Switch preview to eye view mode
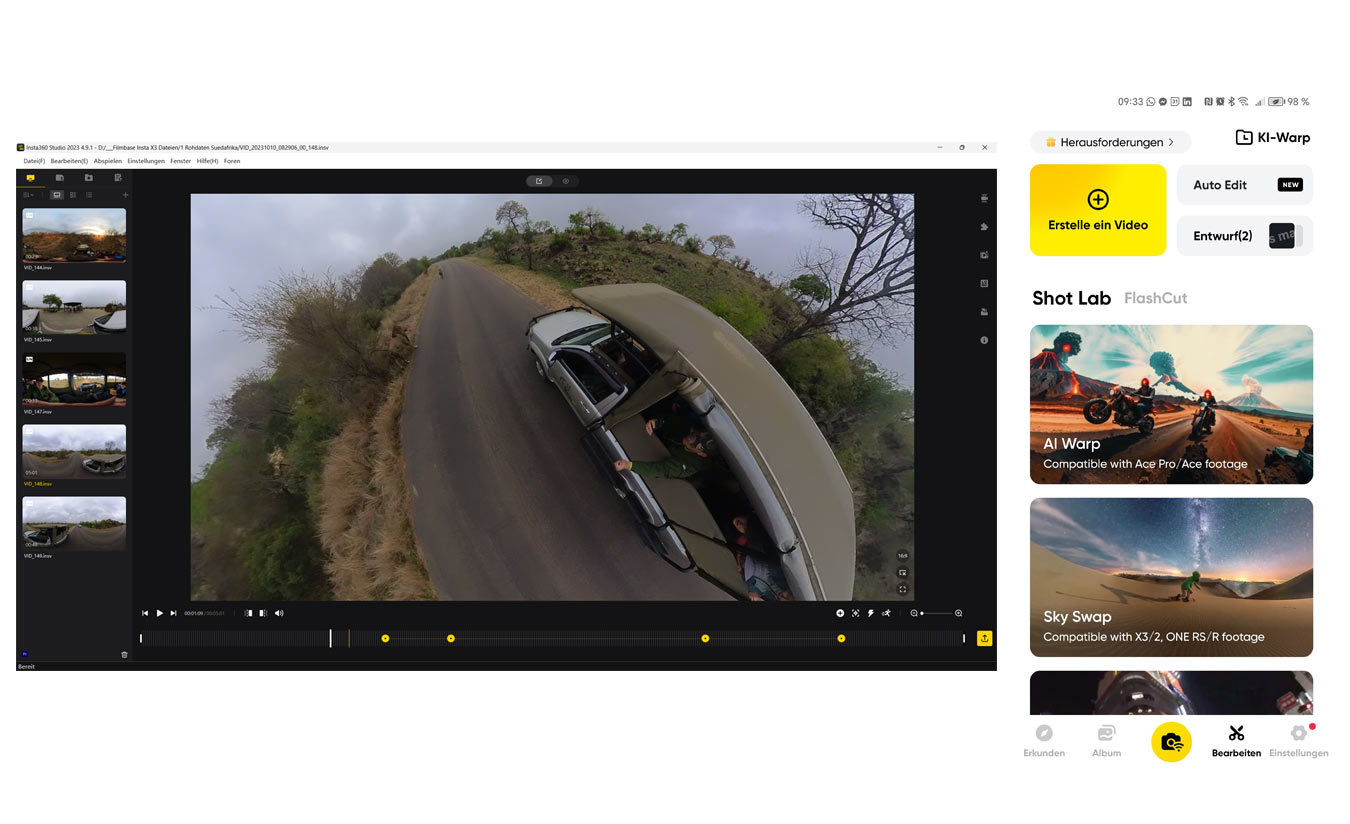1350x824 pixels. pos(566,181)
